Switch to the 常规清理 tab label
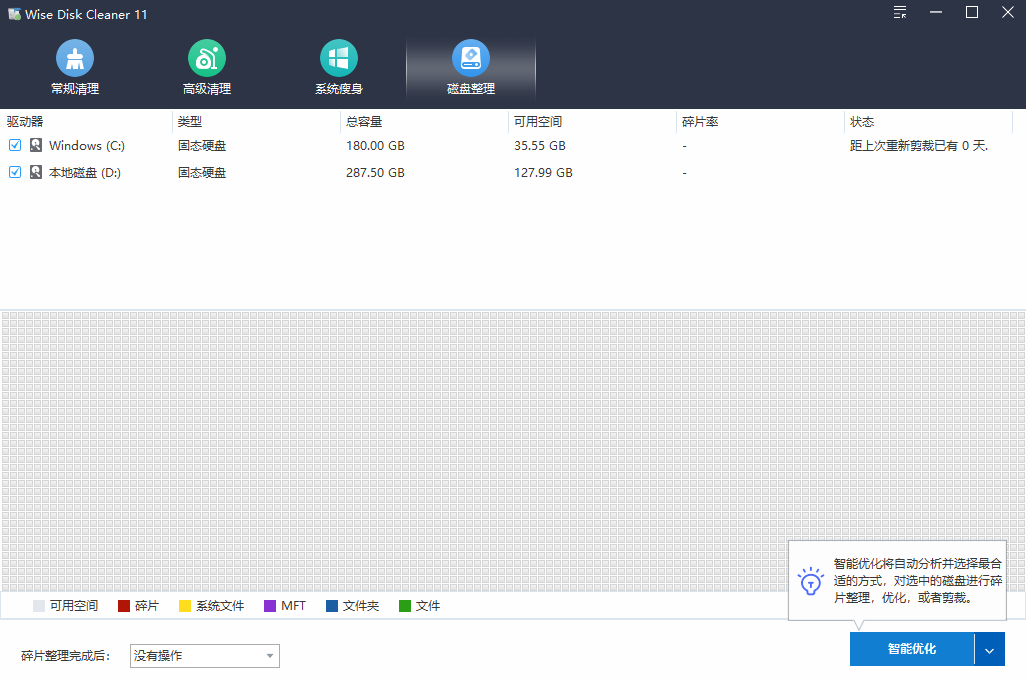 point(75,89)
